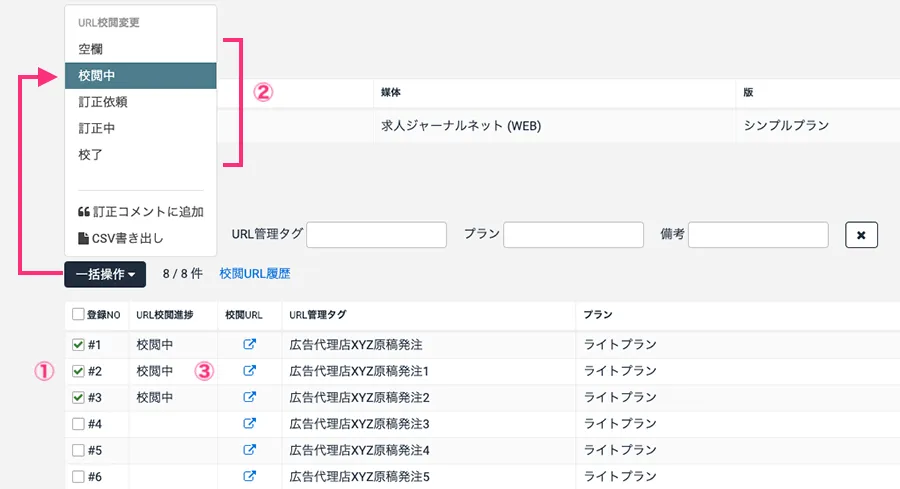900x489 pixels.
Task: Check the #5 row checkbox
Action: [x=78, y=450]
